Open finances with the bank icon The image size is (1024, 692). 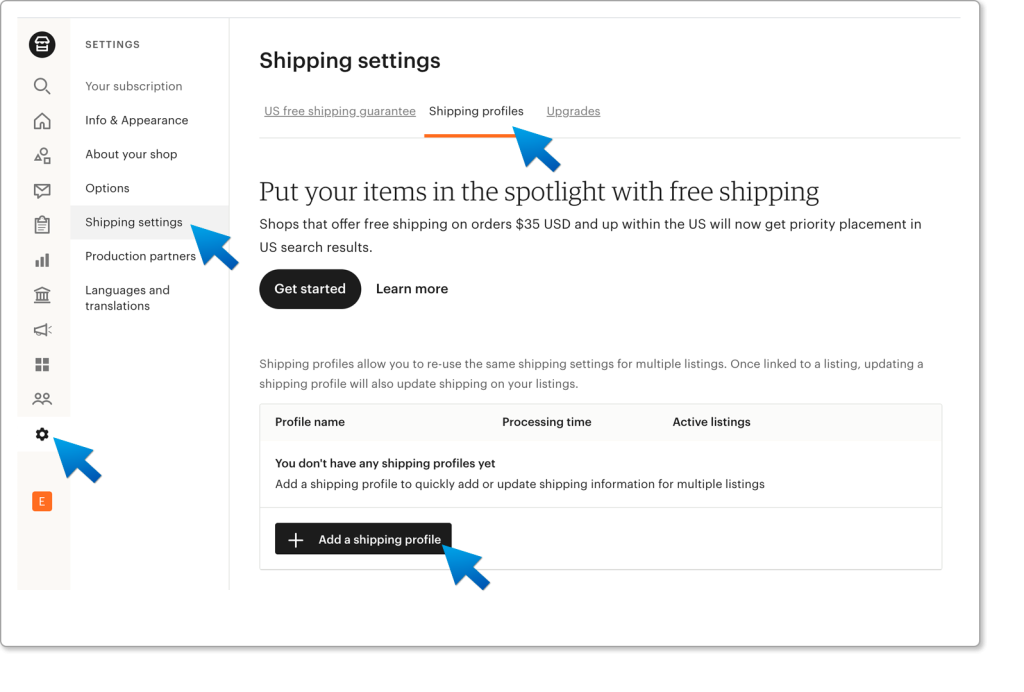42,294
